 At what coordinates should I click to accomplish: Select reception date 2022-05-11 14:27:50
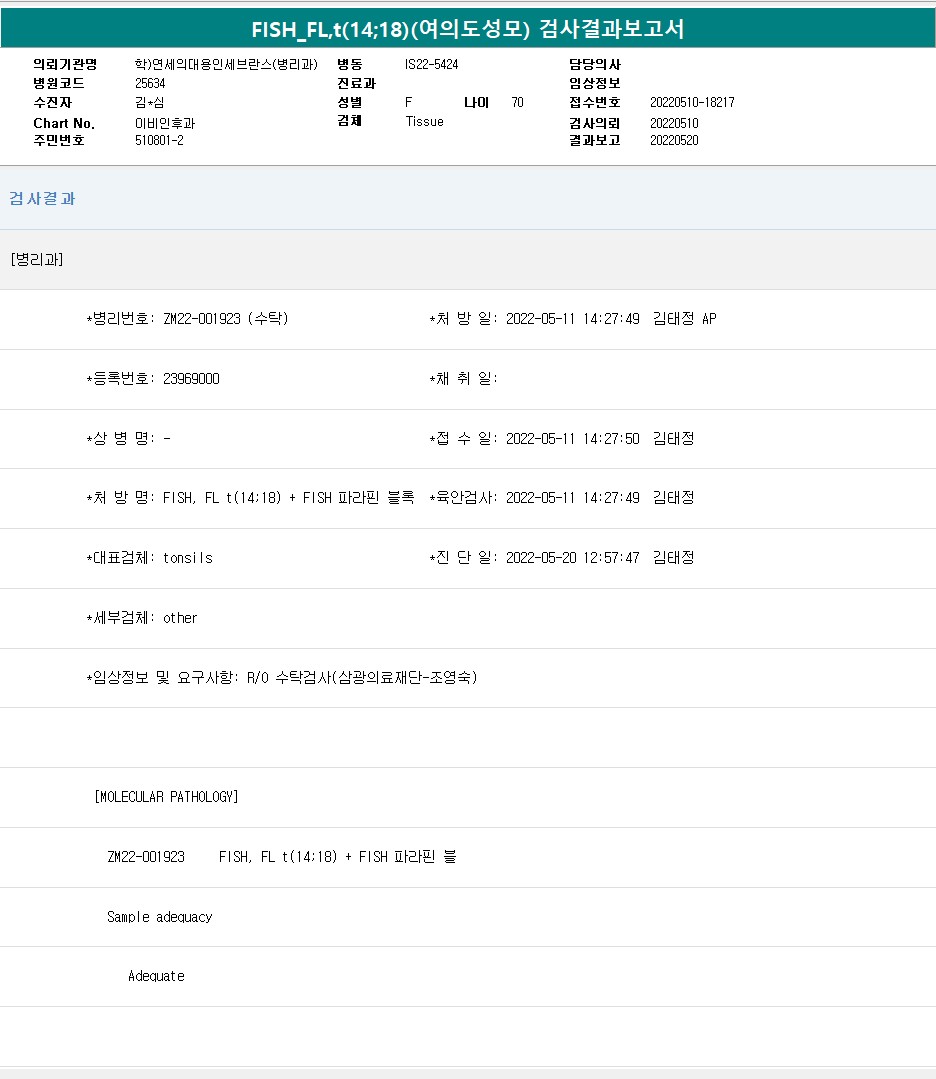[x=573, y=438]
